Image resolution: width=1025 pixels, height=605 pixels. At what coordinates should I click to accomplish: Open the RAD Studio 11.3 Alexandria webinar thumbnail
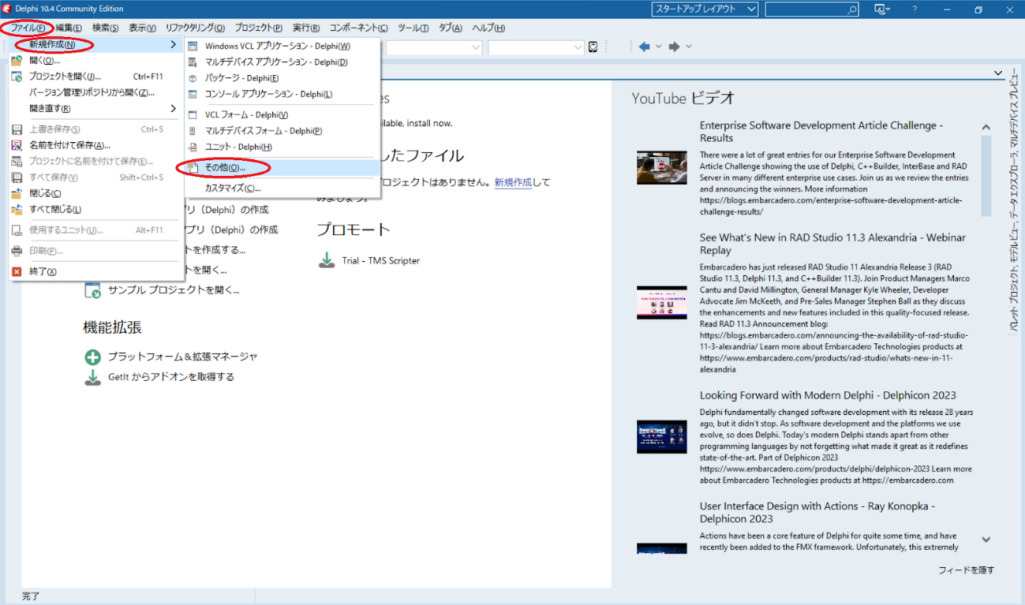(662, 302)
